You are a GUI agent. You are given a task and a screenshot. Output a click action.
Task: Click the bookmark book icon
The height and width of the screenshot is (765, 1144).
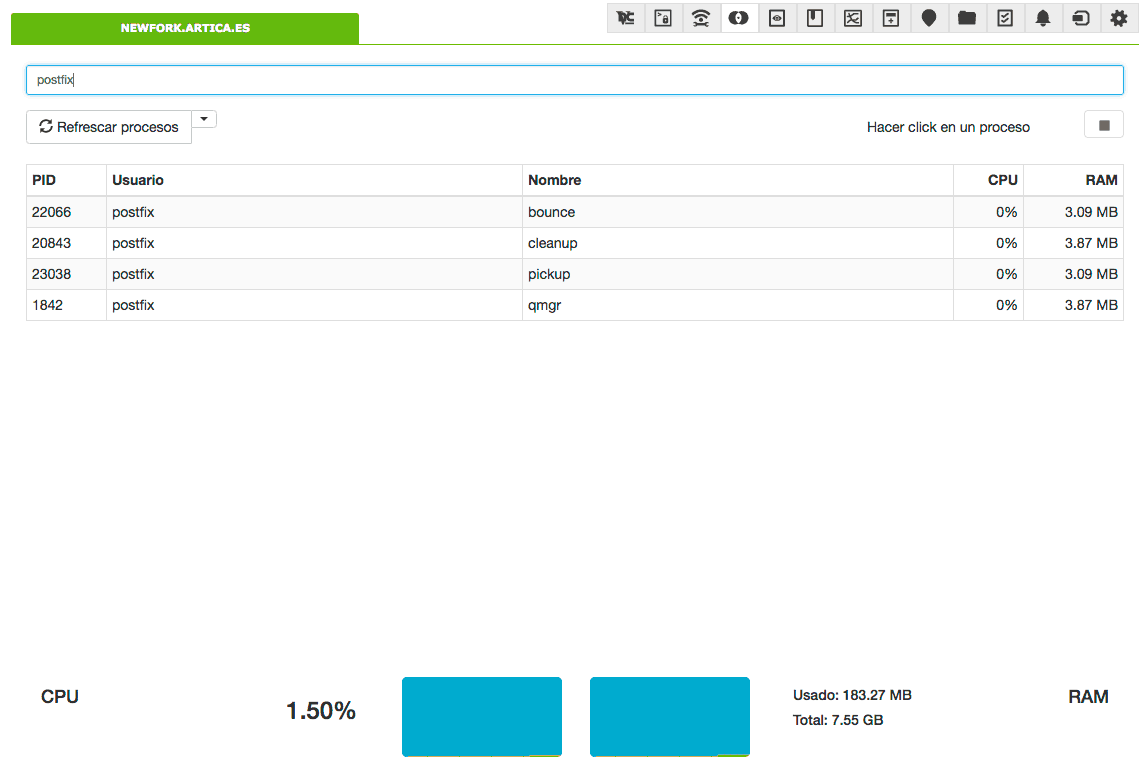point(815,18)
